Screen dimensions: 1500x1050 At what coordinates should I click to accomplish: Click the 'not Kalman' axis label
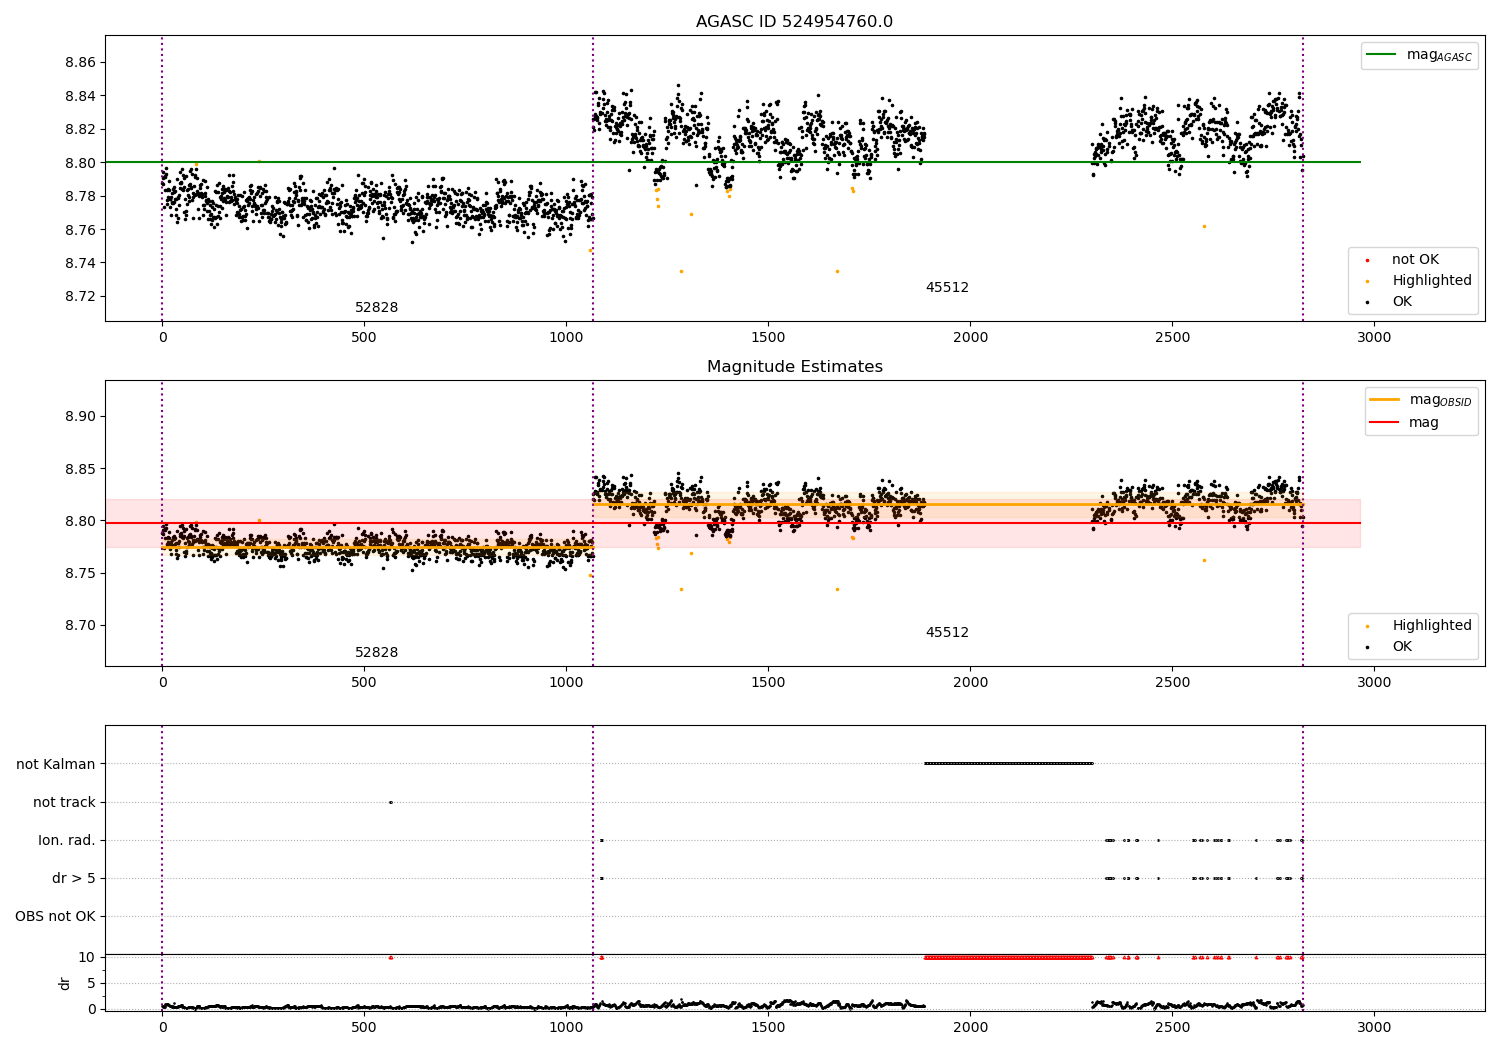[56, 764]
